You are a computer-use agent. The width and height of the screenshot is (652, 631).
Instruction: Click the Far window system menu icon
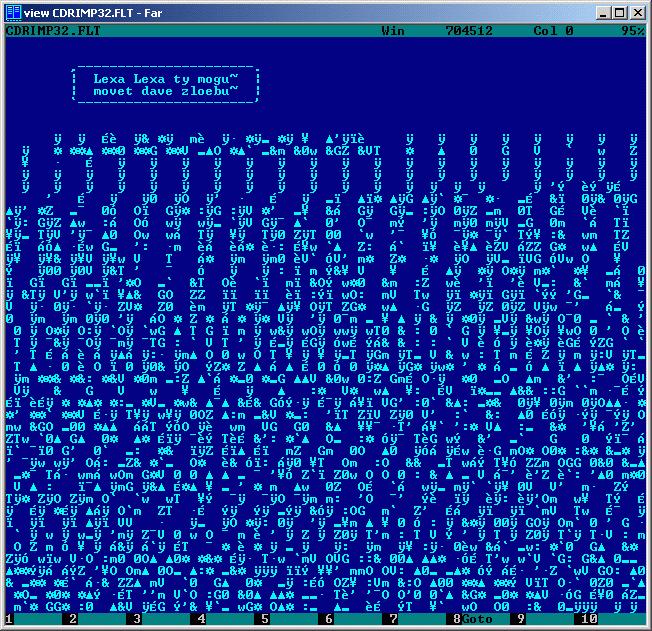point(13,12)
